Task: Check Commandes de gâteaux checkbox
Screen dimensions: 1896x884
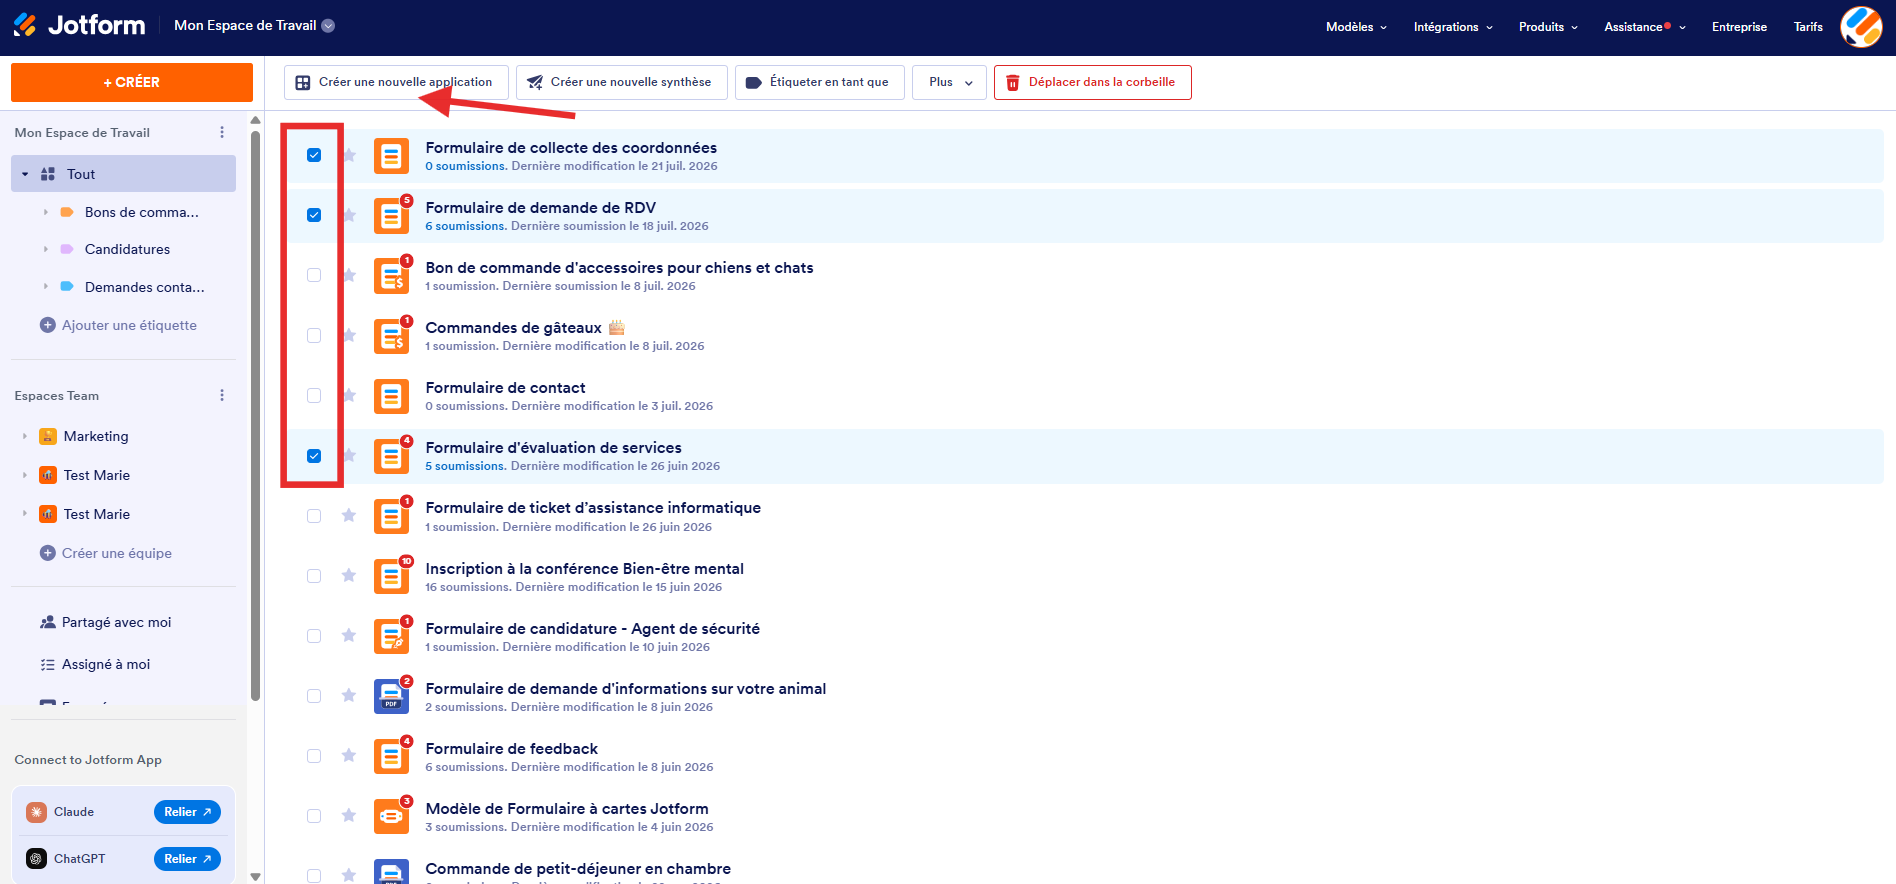Action: click(x=314, y=335)
